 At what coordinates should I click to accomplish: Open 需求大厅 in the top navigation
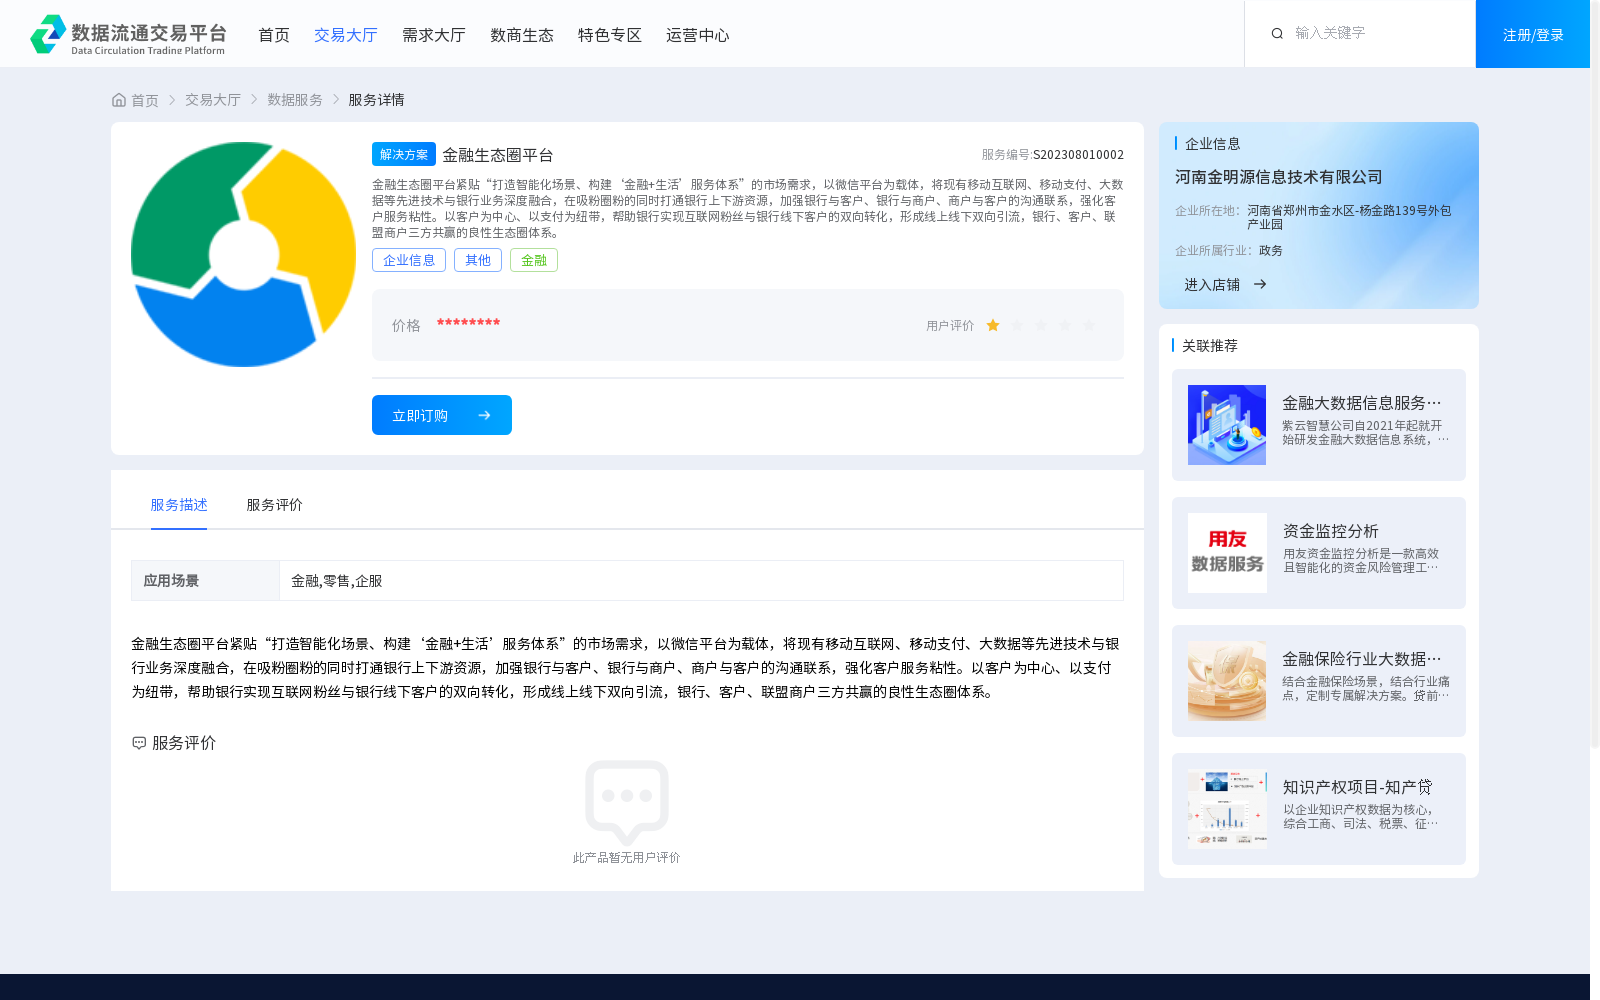(x=434, y=35)
